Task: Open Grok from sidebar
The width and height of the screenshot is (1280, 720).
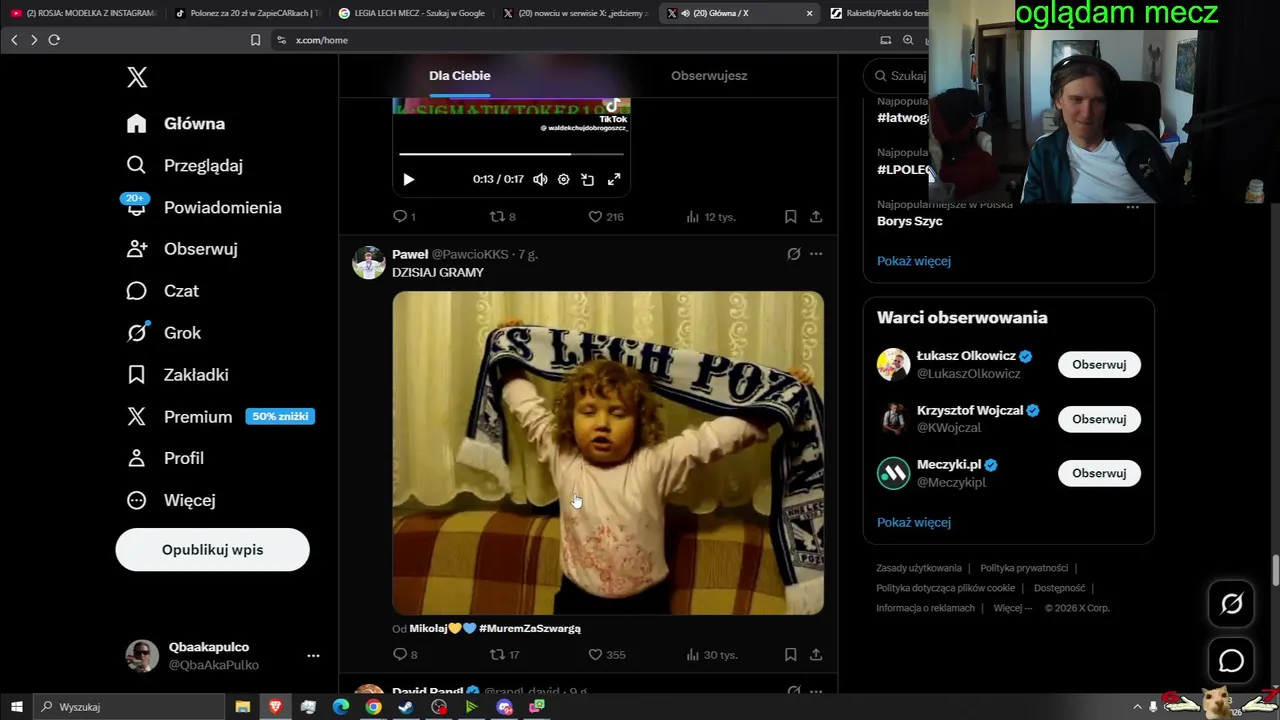Action: pos(164,333)
